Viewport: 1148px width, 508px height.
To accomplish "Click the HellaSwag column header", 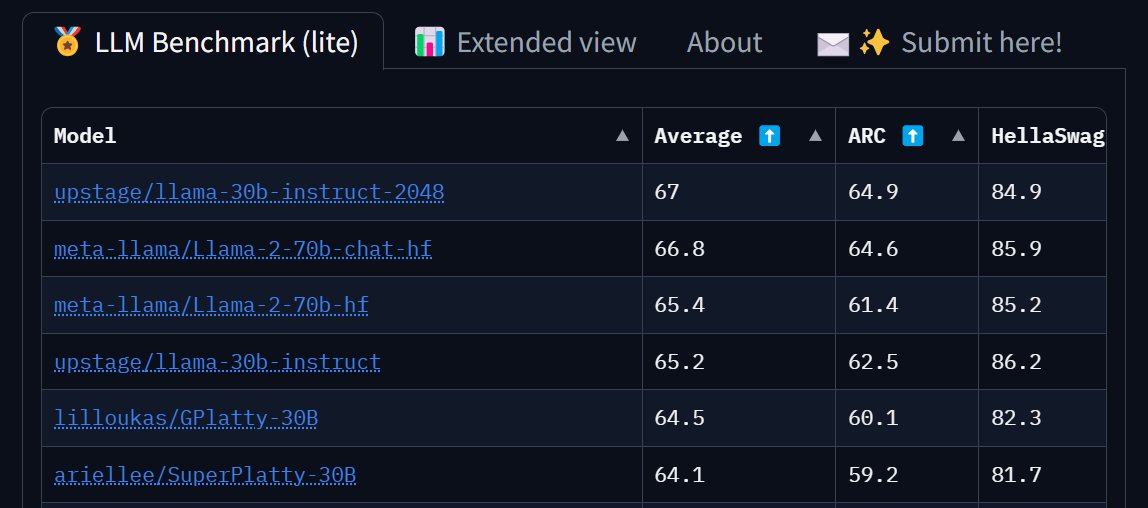I will coord(1043,136).
